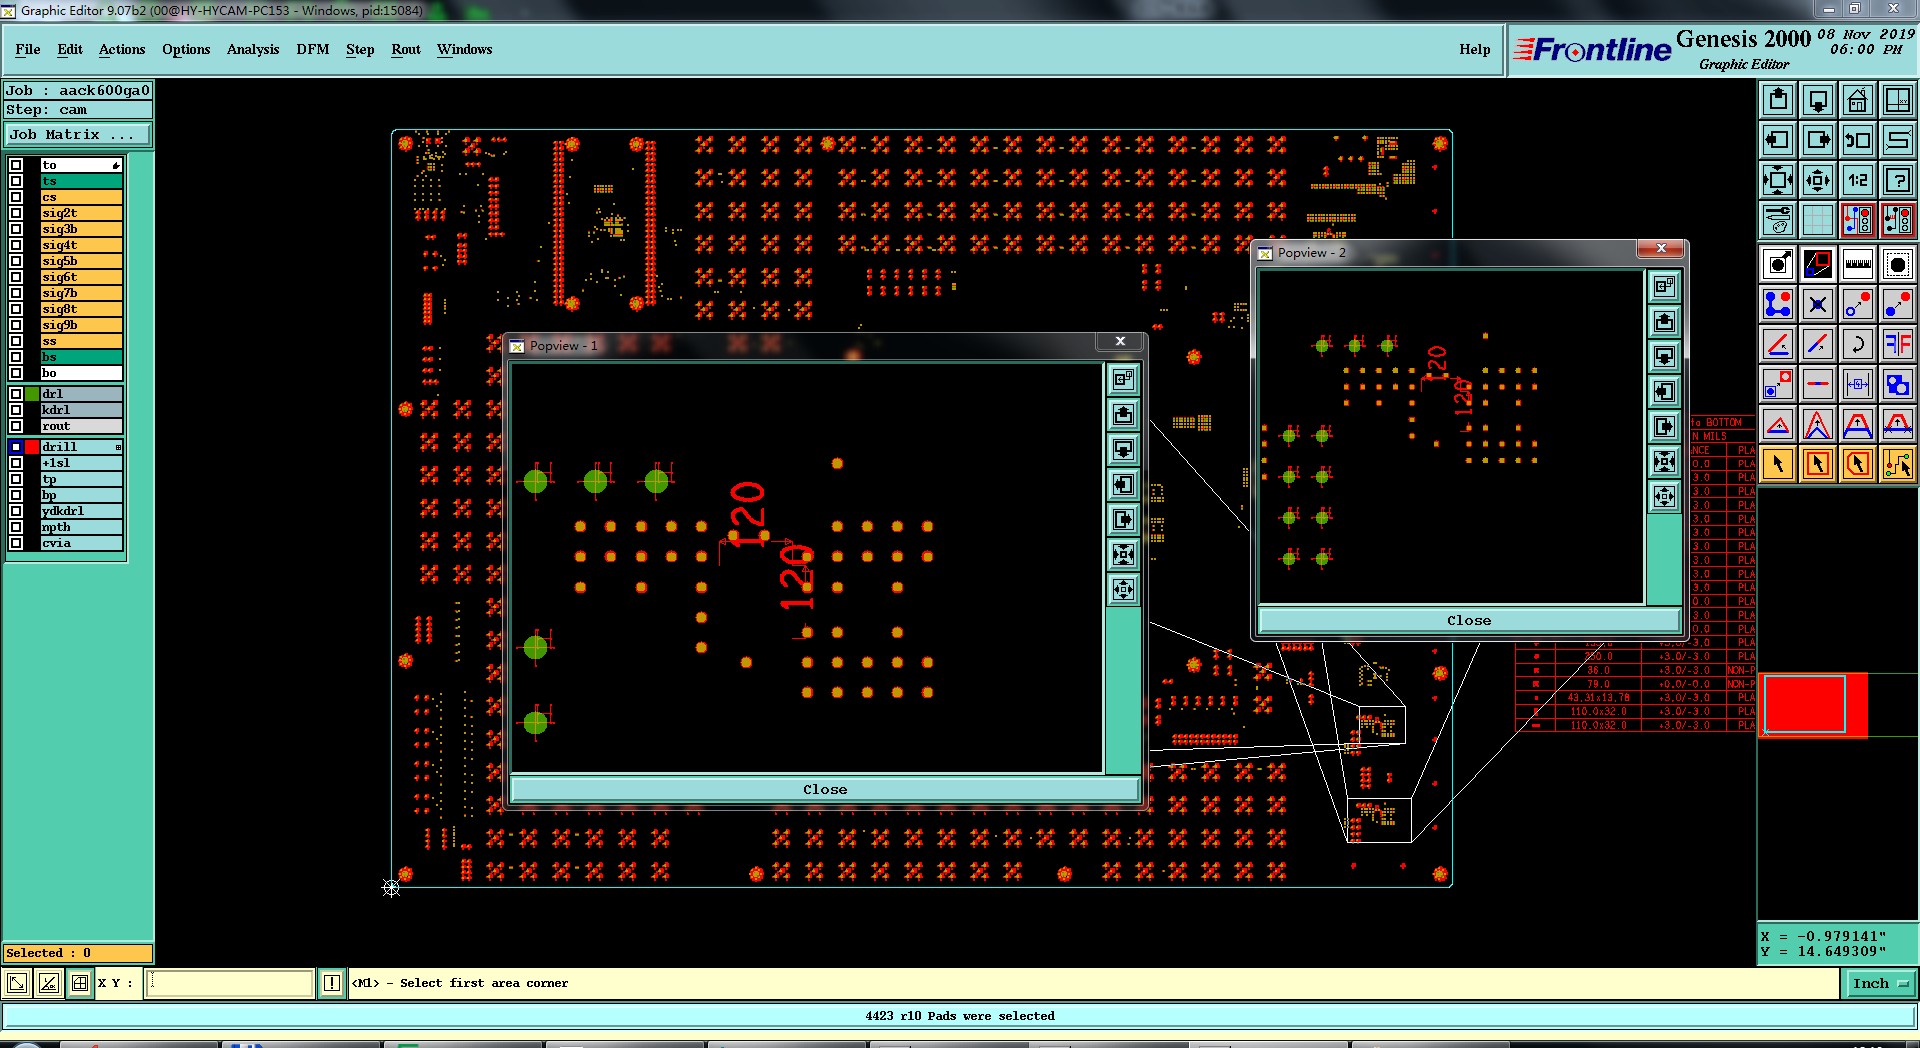Click red color swatch of drill layer
Viewport: 1920px width, 1048px height.
coord(32,447)
